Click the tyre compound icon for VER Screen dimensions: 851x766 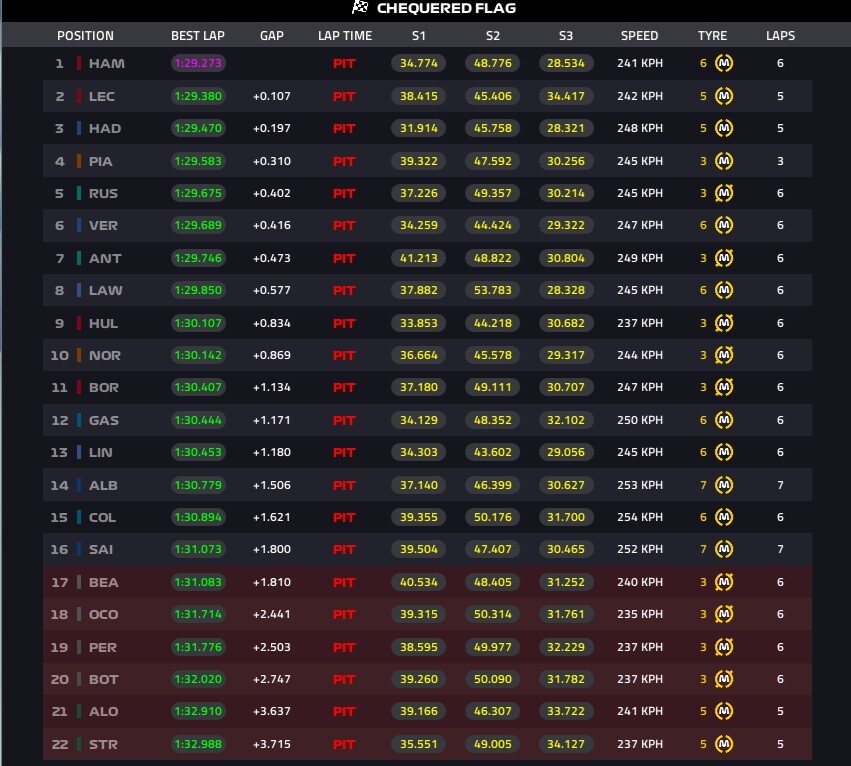723,225
